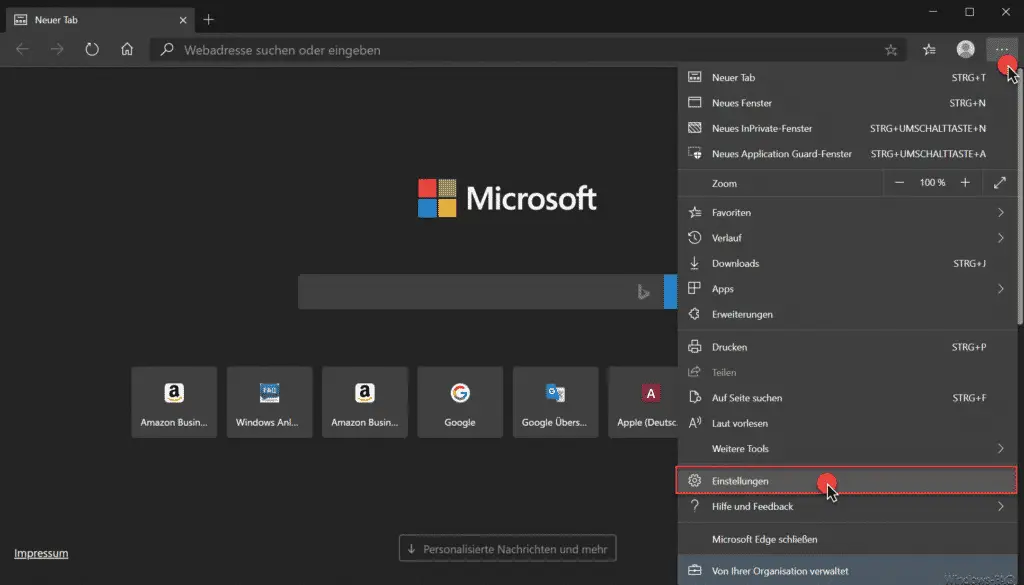Click the forward navigation arrow

(x=57, y=50)
